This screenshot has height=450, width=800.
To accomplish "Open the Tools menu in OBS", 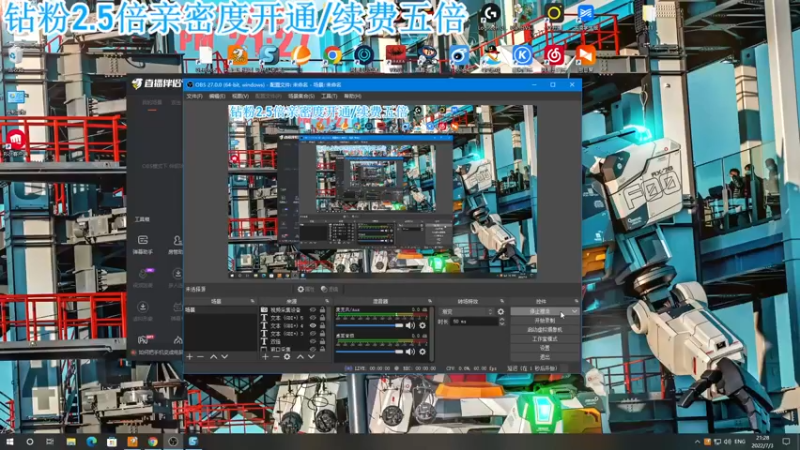I will [329, 96].
